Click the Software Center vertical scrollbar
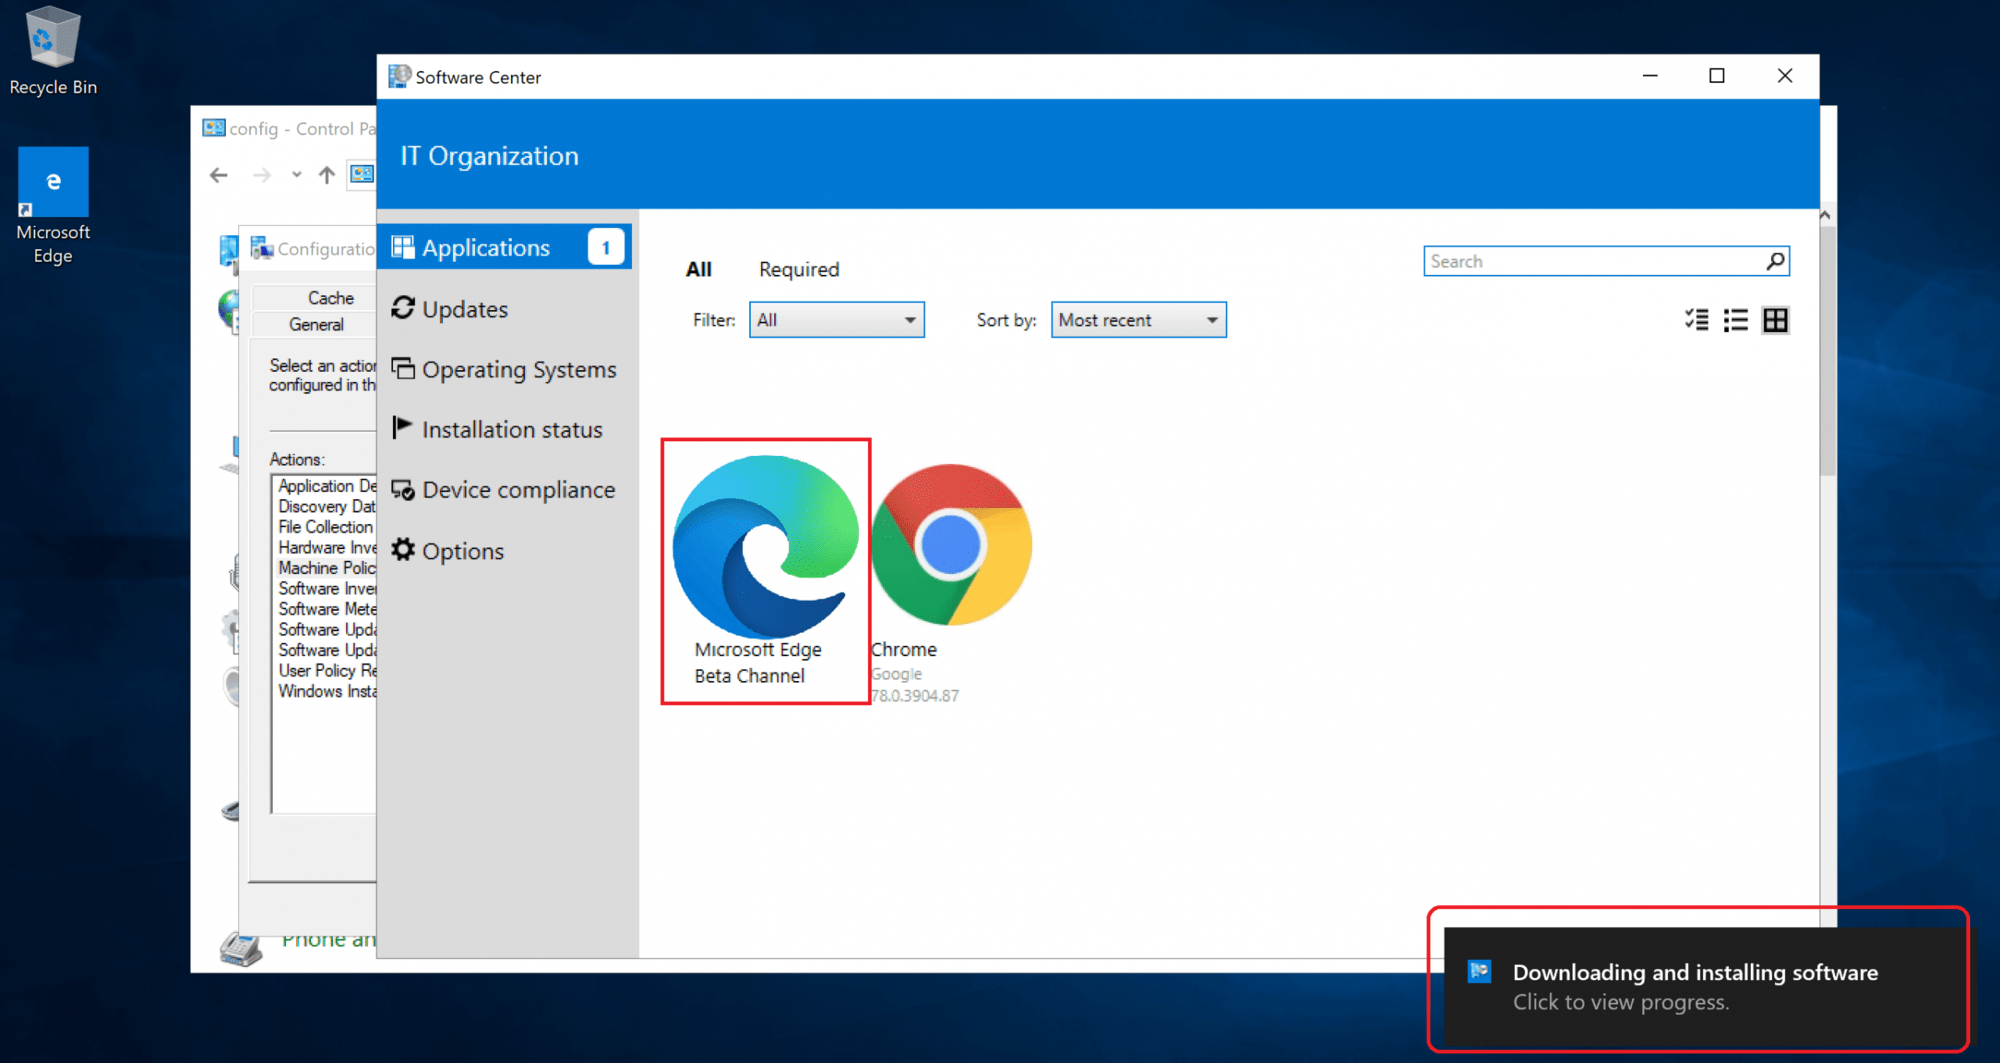 1826,350
